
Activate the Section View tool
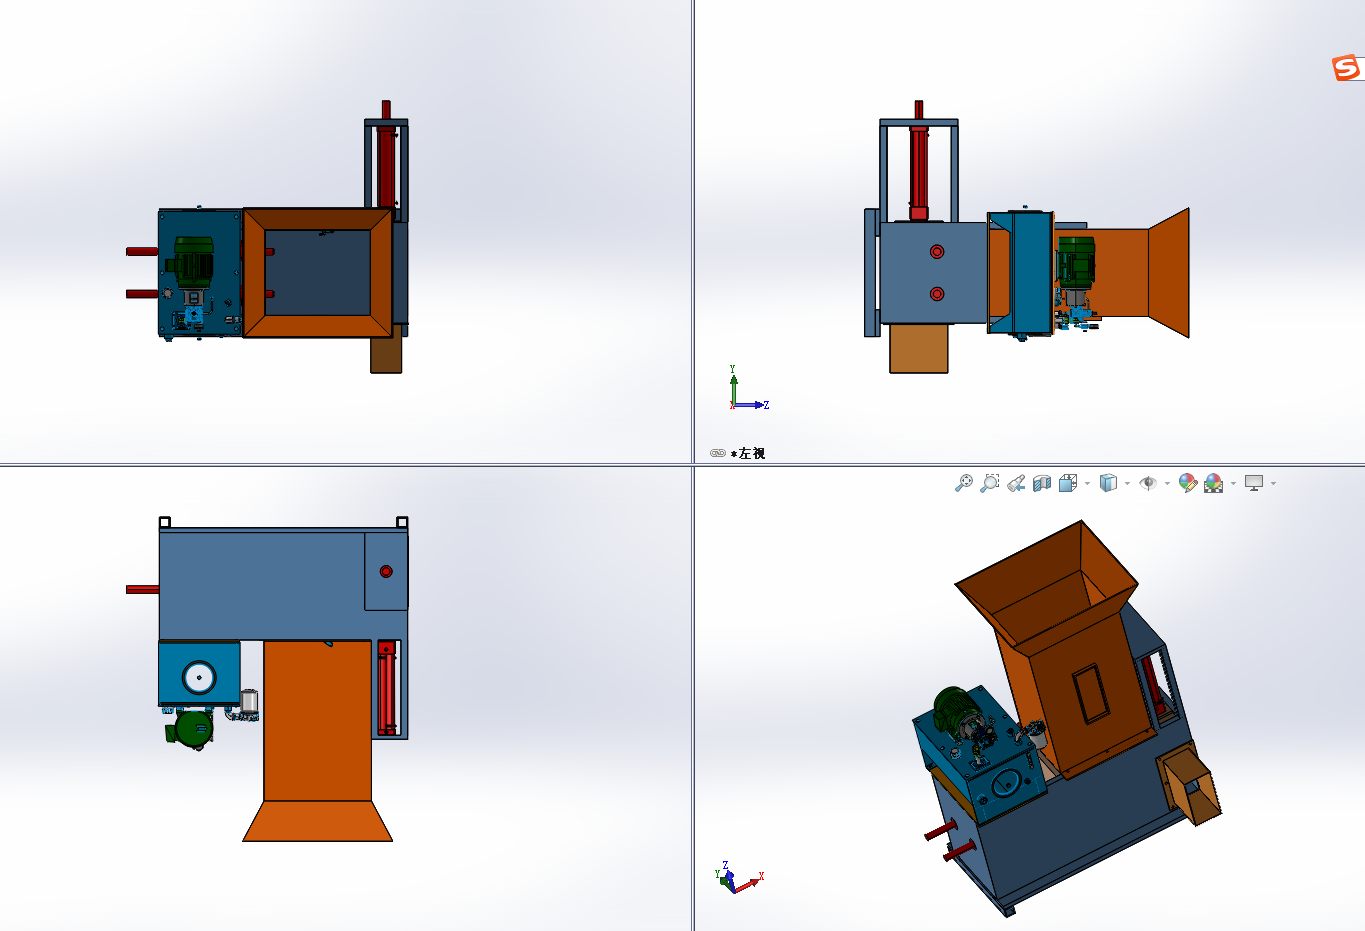click(1042, 483)
